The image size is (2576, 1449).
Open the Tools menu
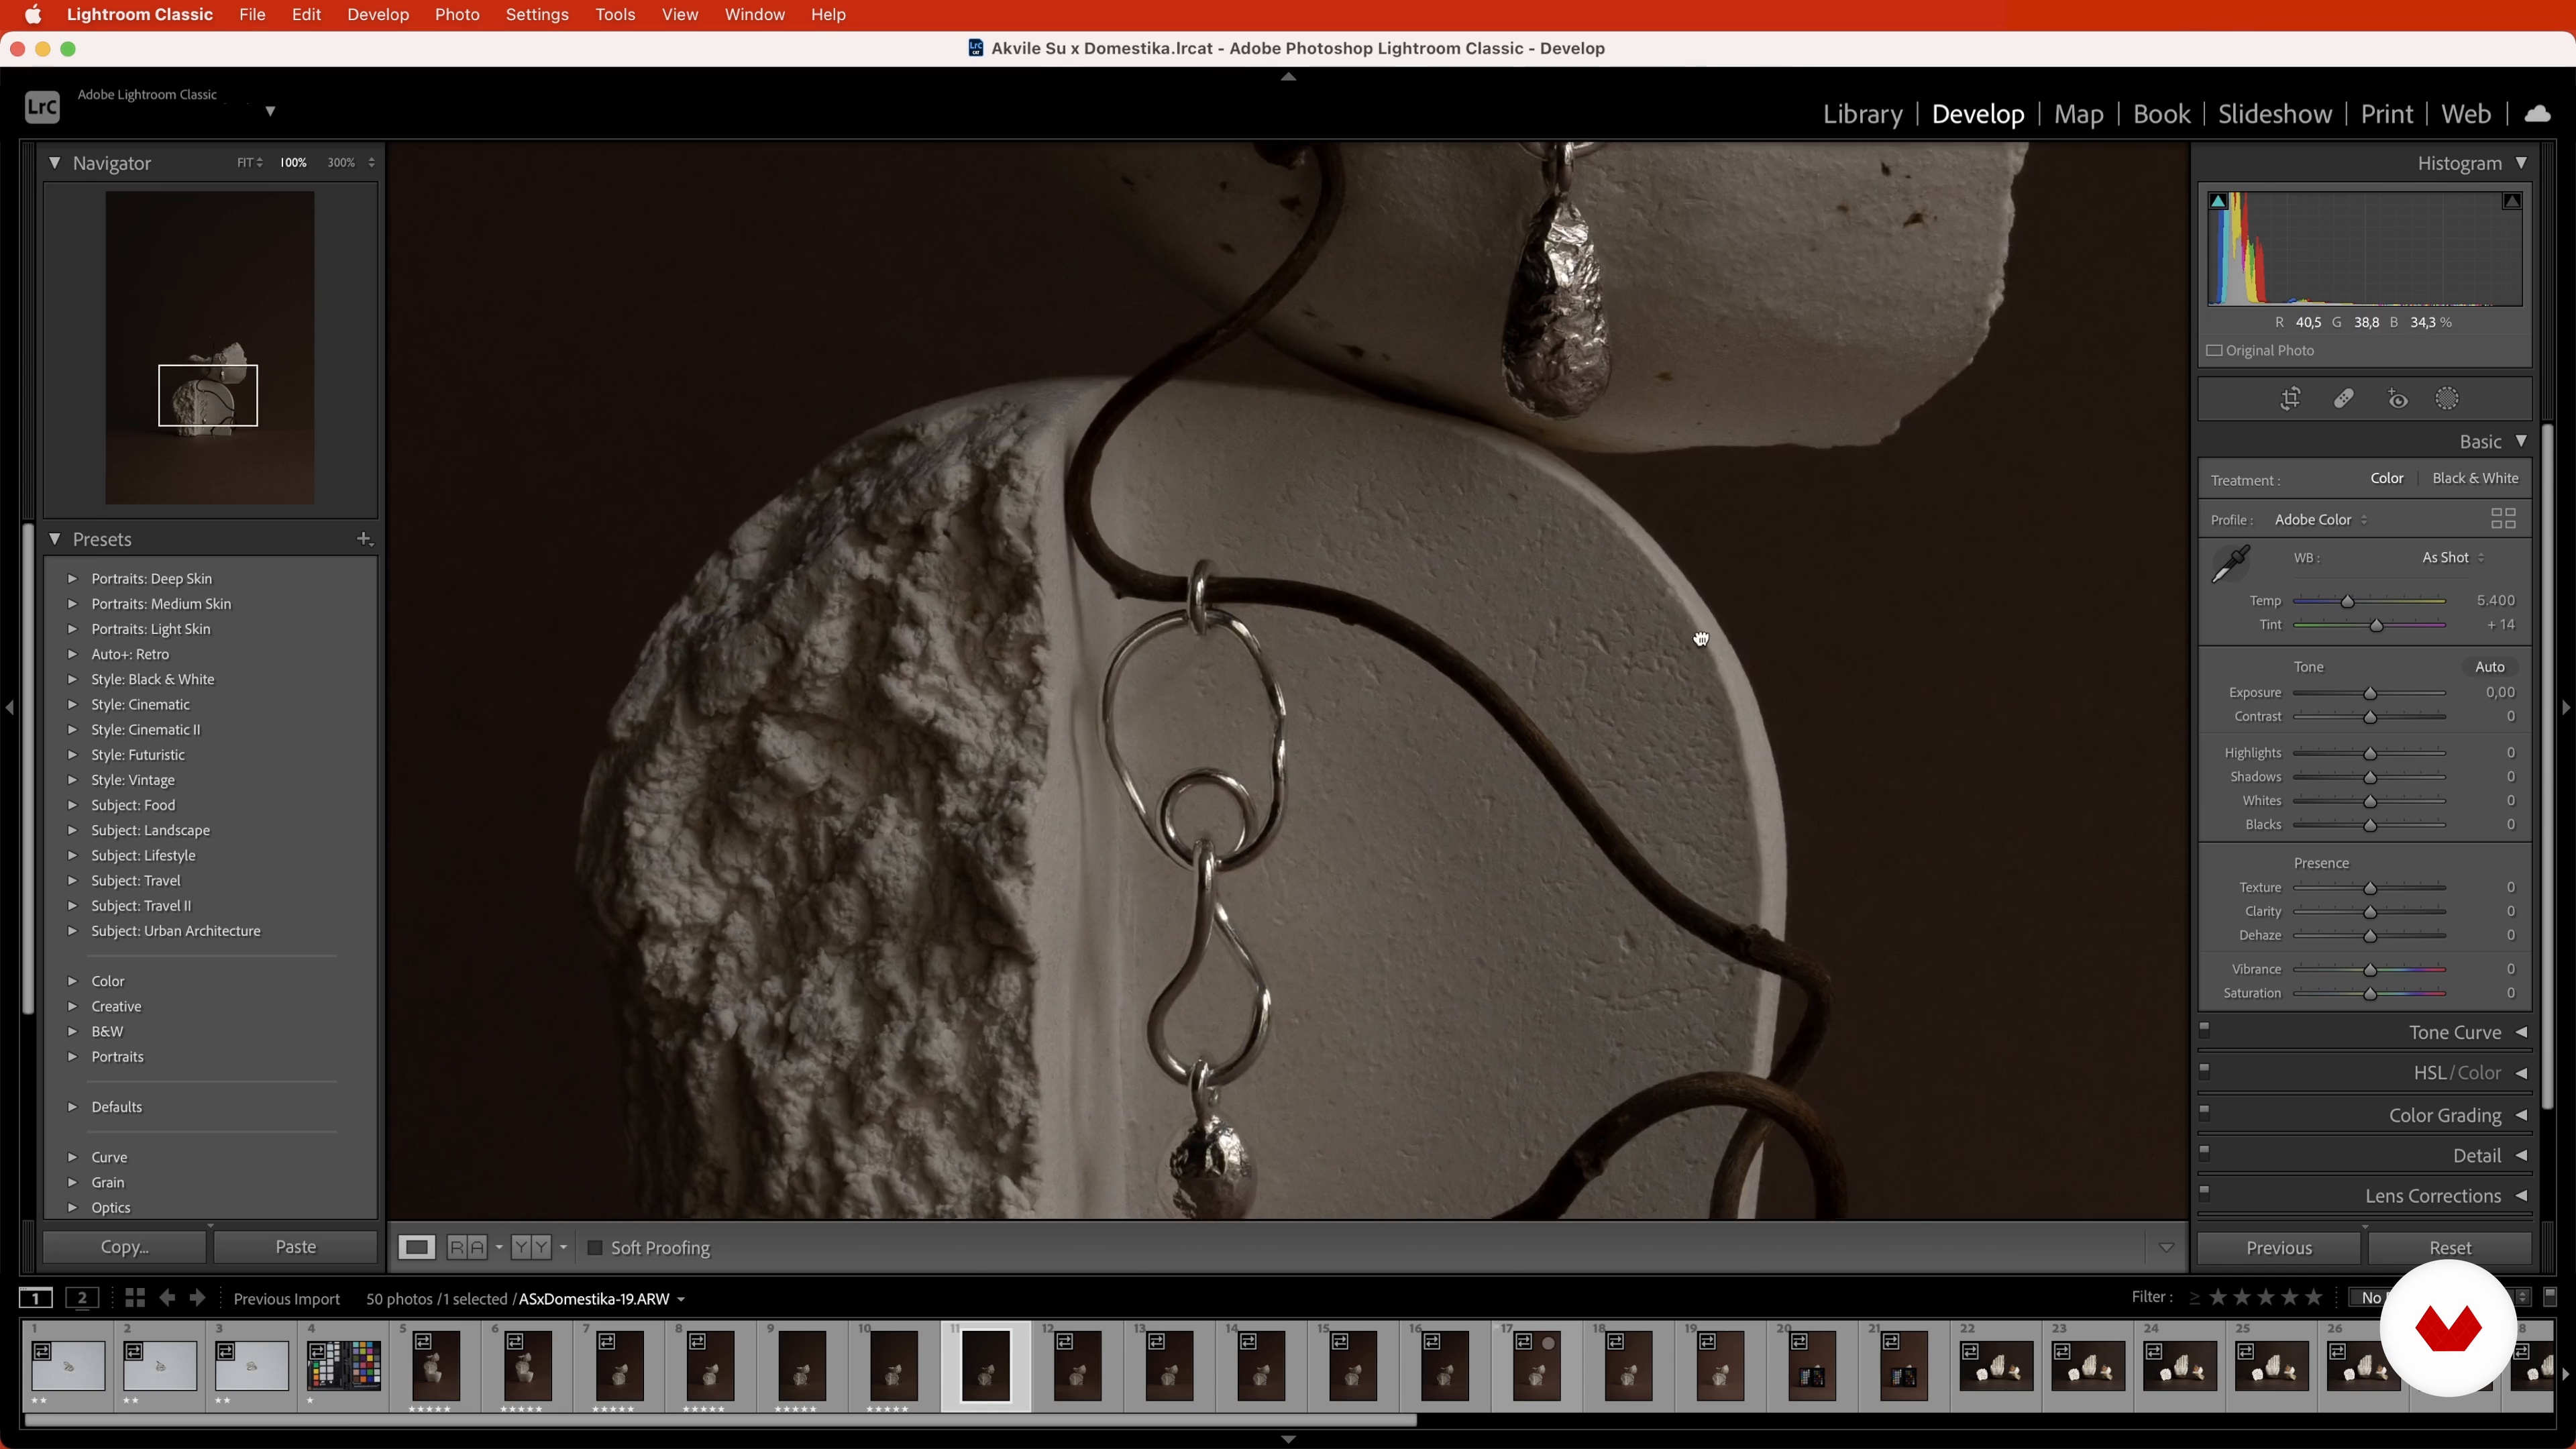tap(615, 15)
